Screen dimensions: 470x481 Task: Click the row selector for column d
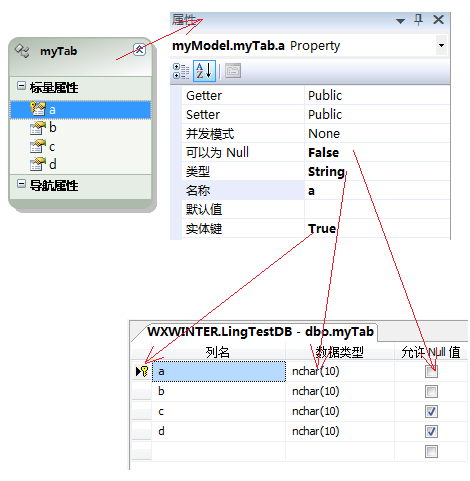pos(142,431)
